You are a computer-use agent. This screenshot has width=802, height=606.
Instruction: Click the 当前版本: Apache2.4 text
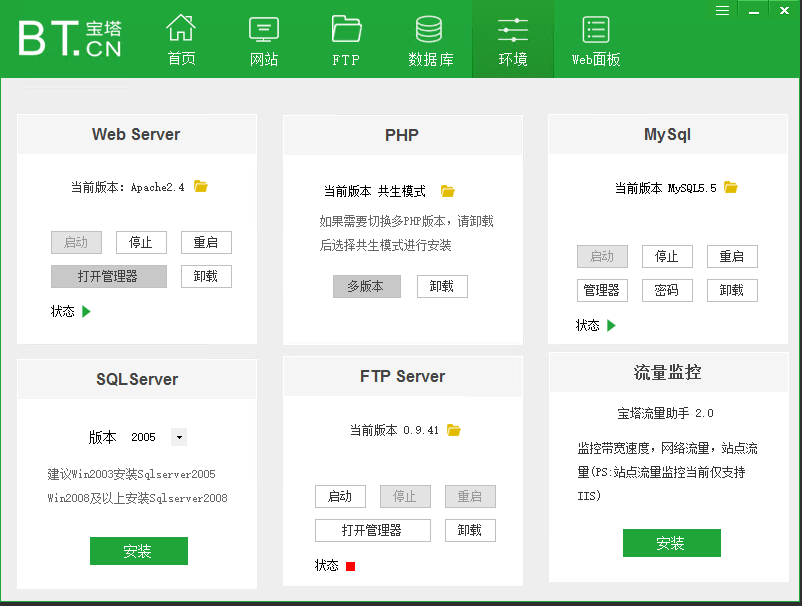tap(127, 187)
